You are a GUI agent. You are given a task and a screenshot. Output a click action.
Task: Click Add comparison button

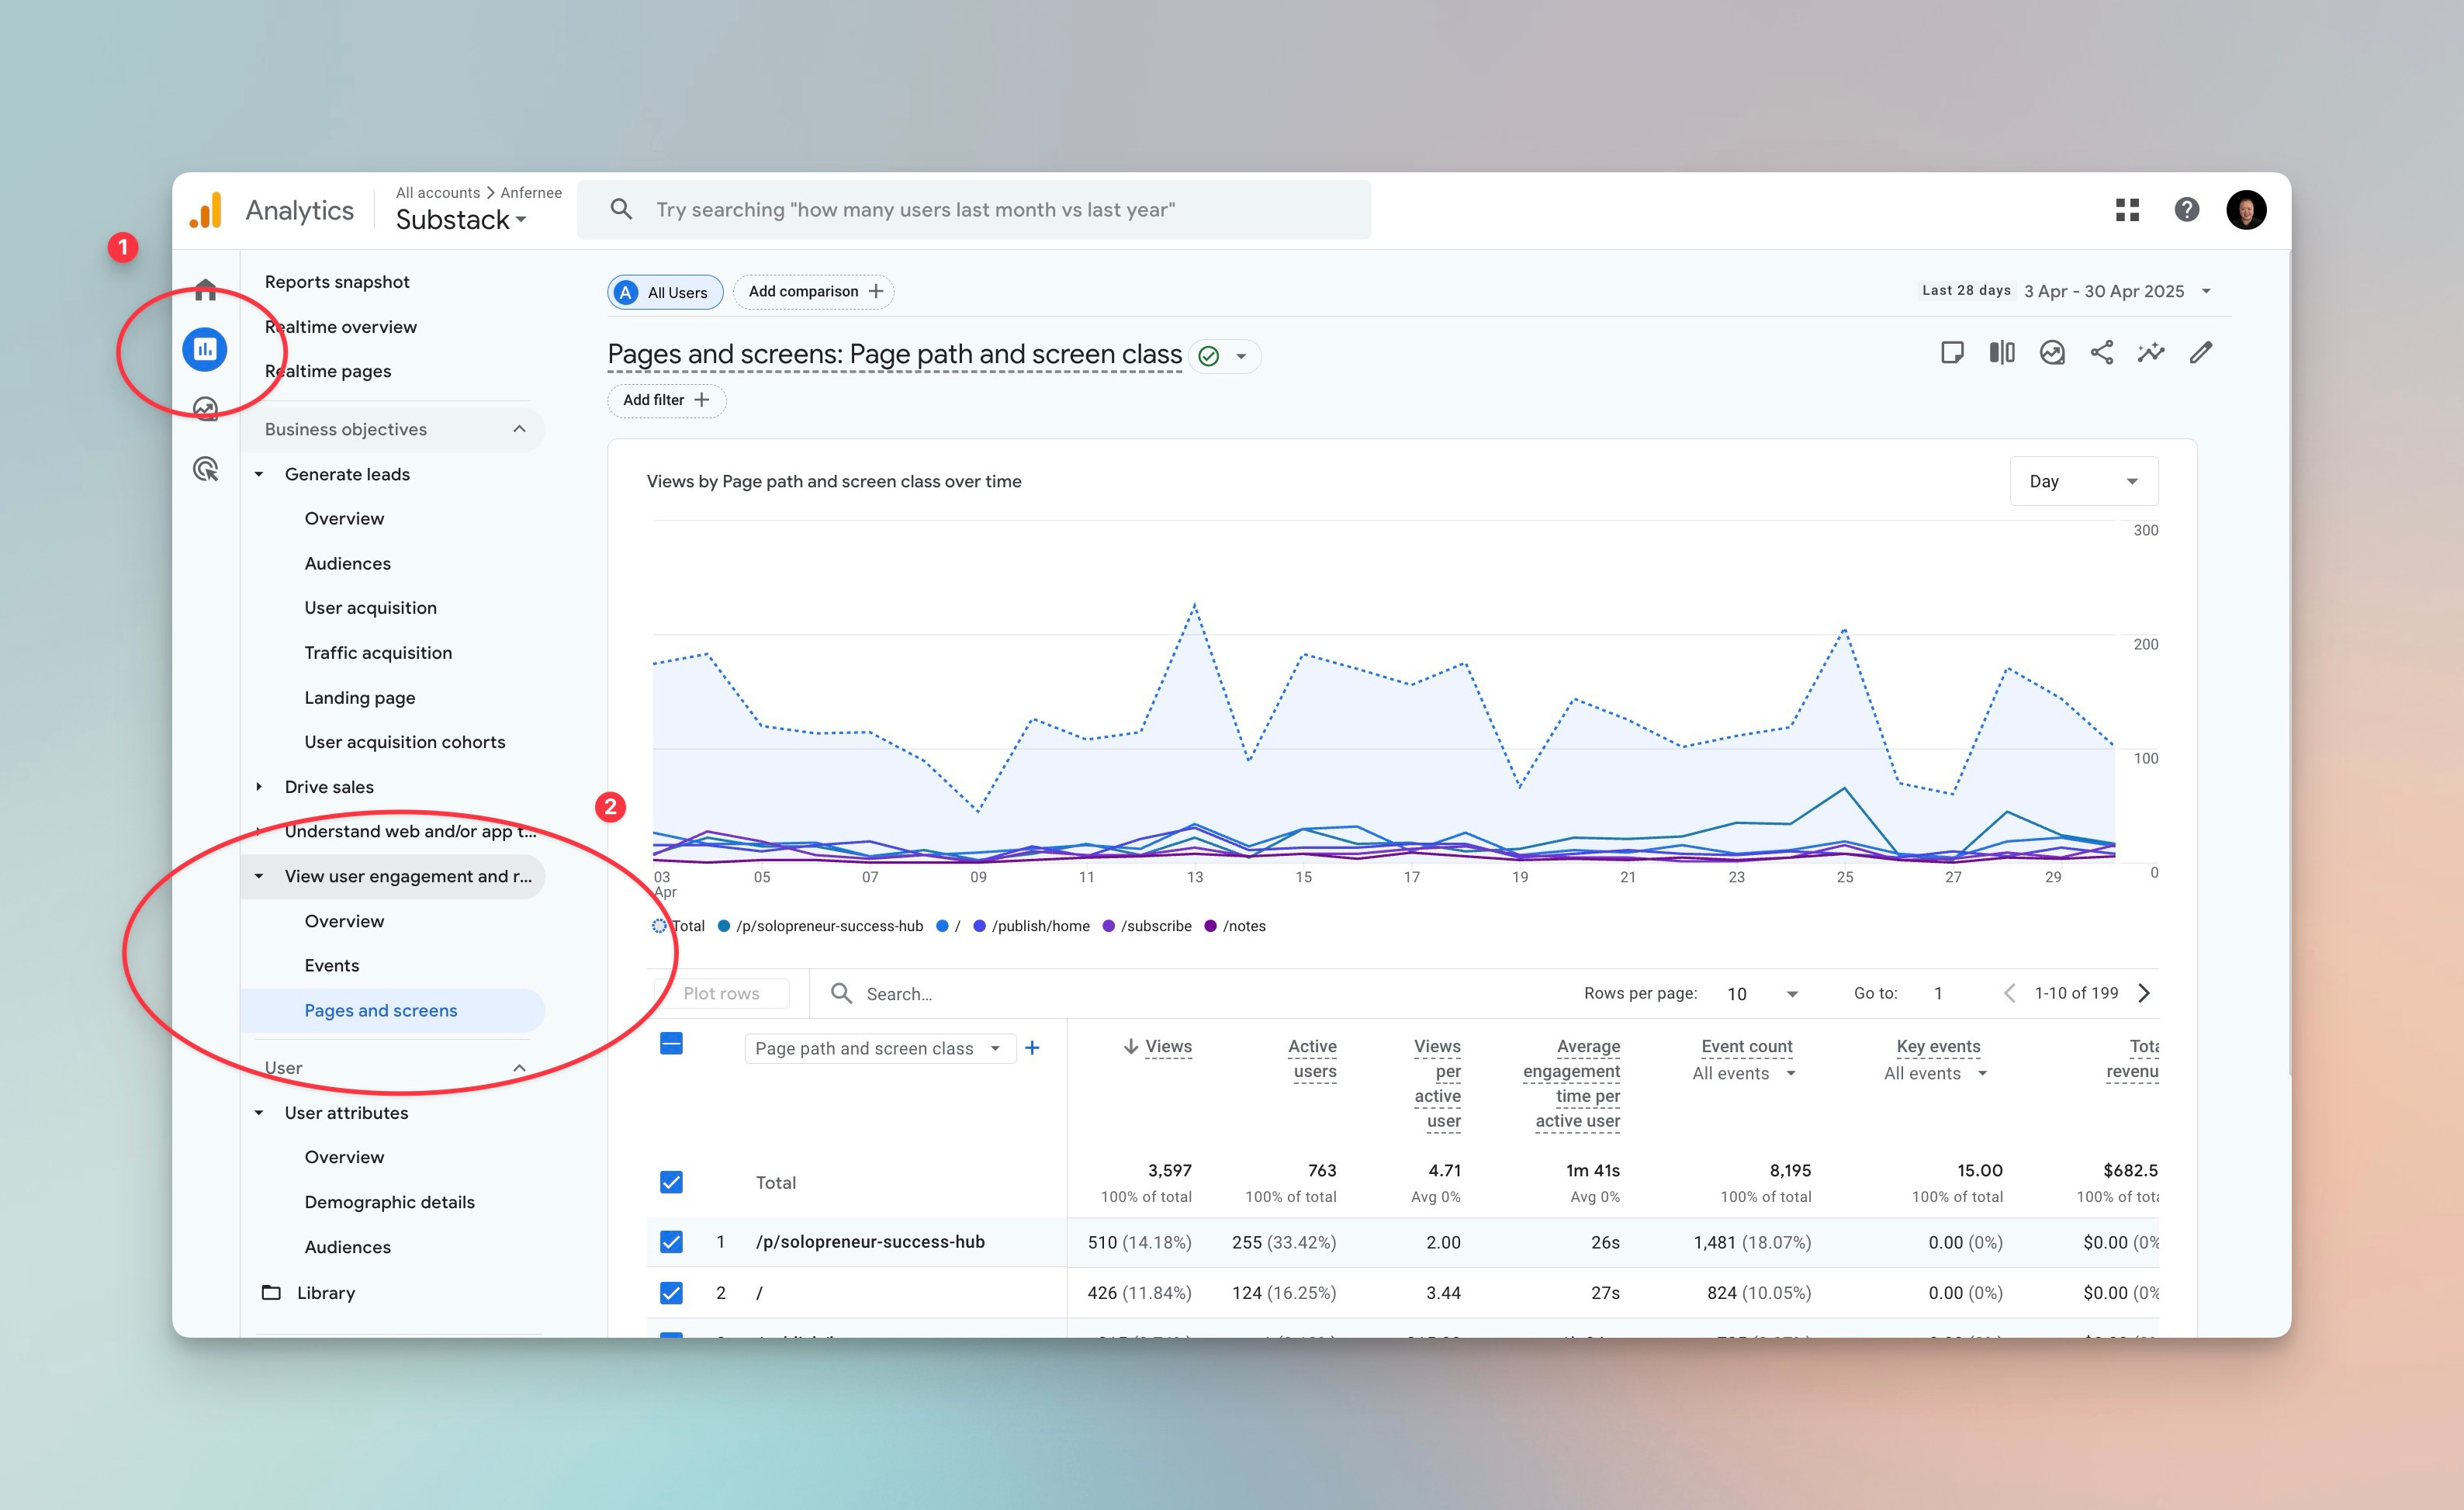814,291
